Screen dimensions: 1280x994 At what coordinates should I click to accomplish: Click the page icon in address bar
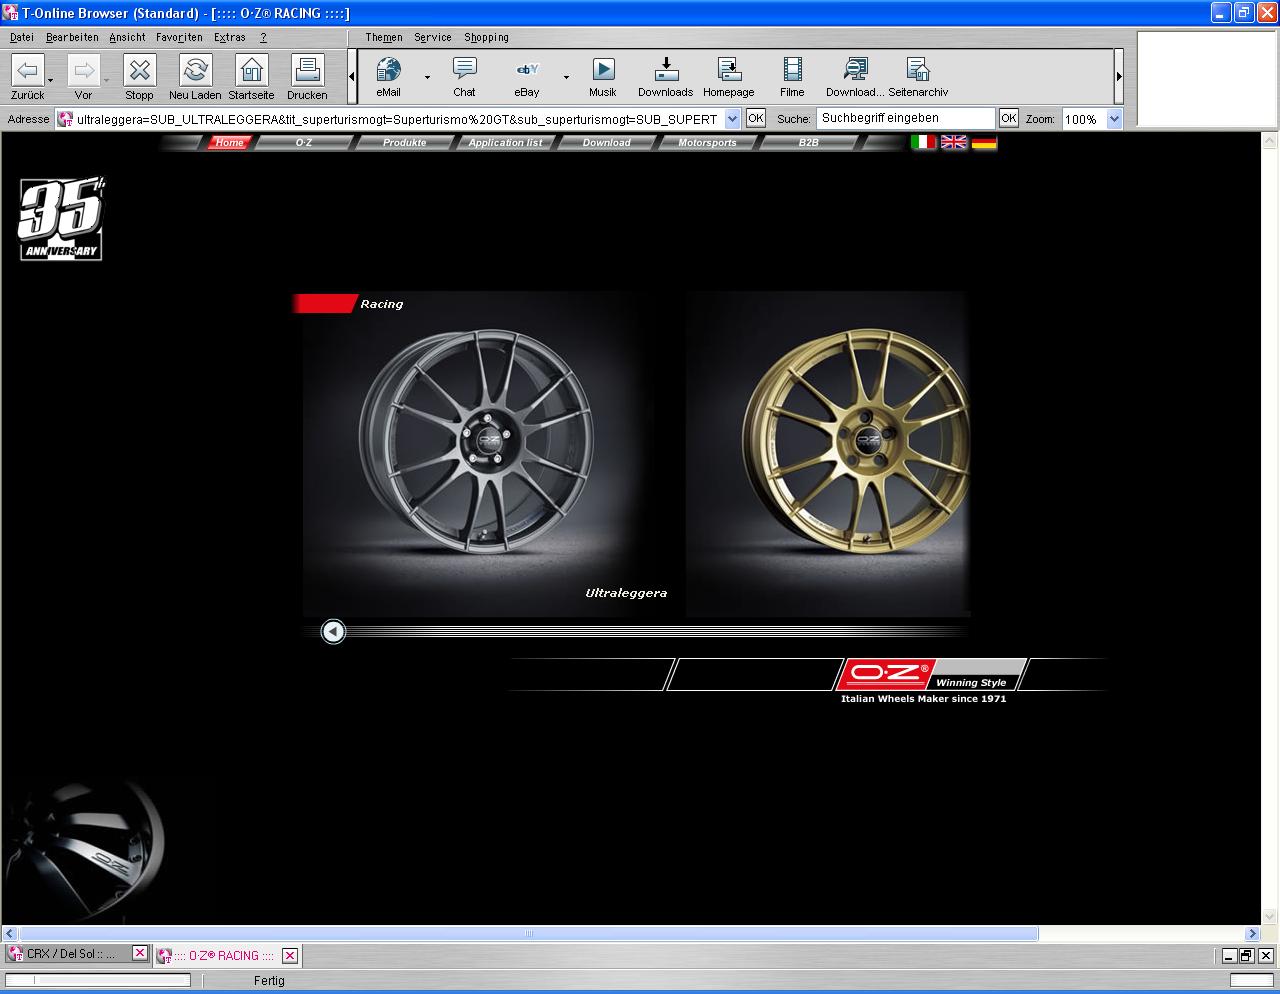(x=65, y=119)
